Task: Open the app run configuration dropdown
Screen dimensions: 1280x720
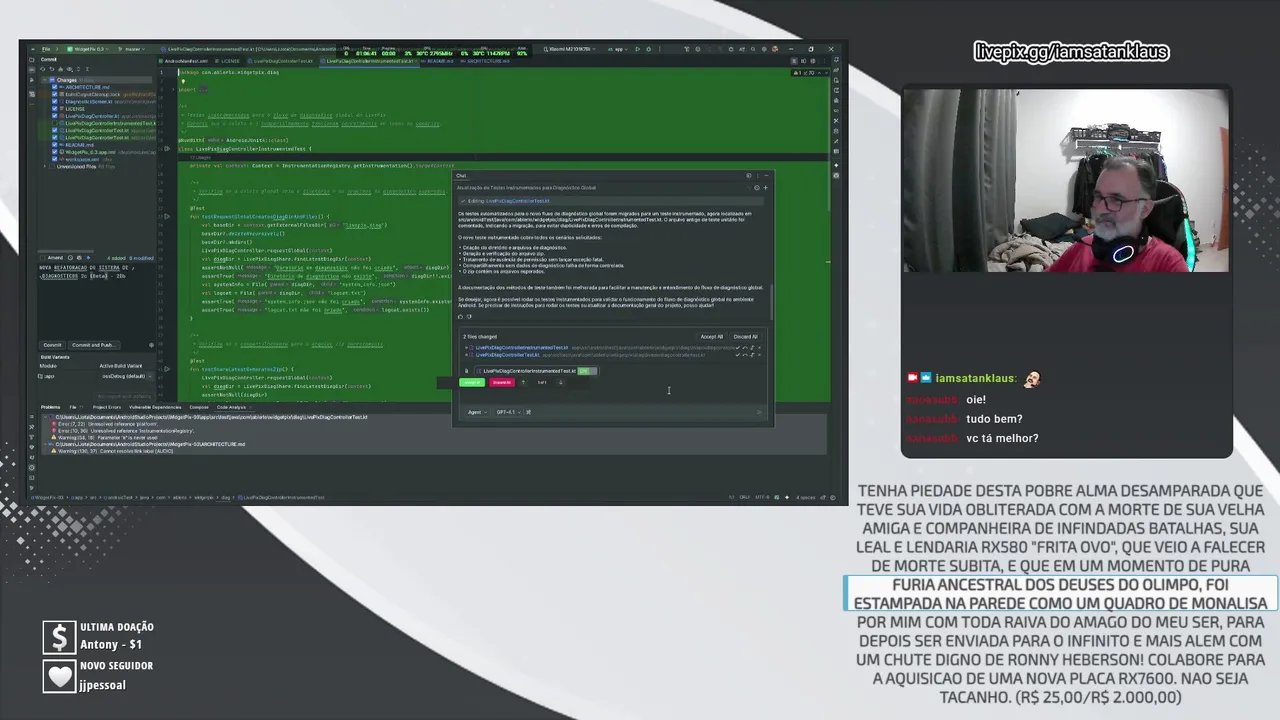Action: tap(617, 49)
